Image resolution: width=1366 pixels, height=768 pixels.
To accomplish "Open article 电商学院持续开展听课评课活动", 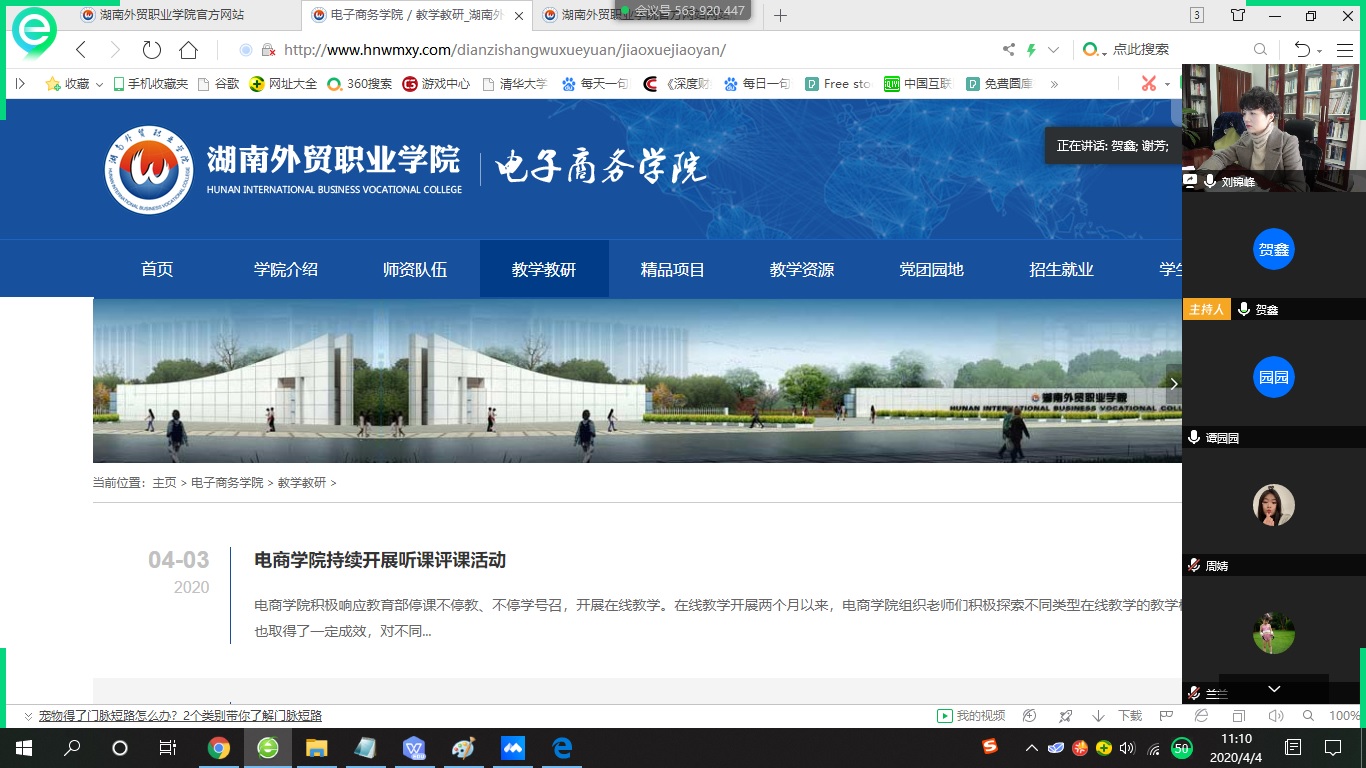I will pos(380,560).
